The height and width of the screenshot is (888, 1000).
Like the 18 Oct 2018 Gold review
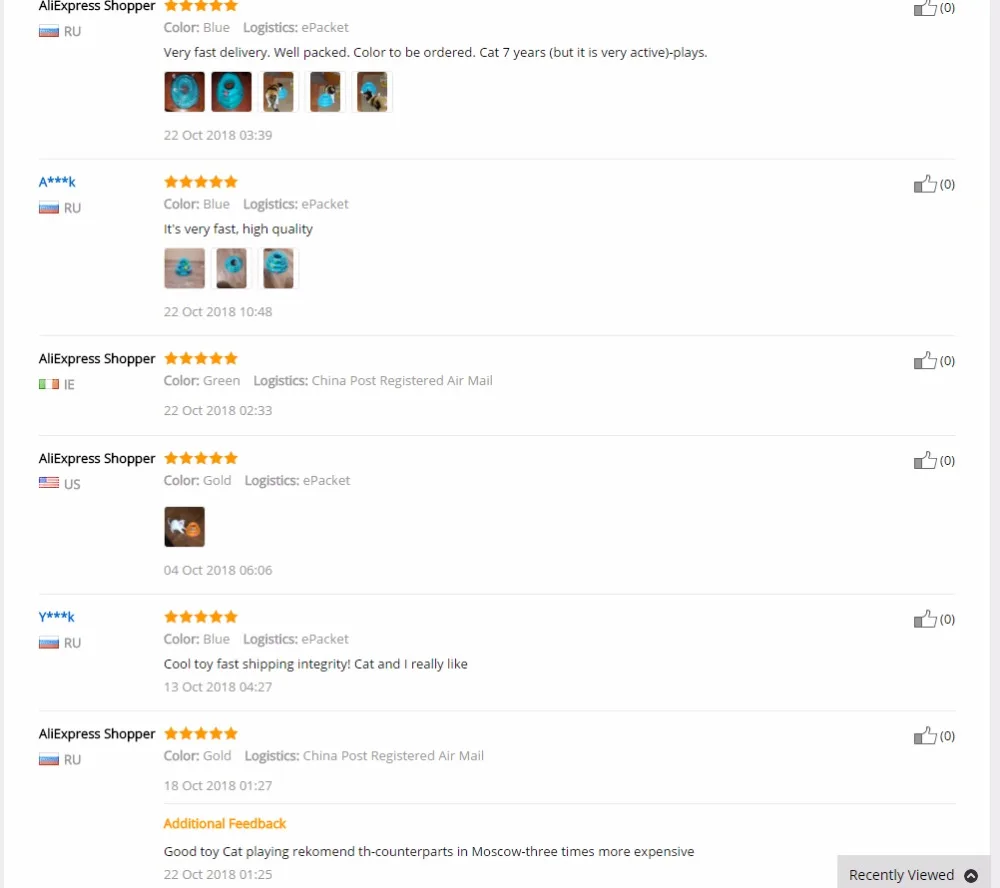click(925, 736)
